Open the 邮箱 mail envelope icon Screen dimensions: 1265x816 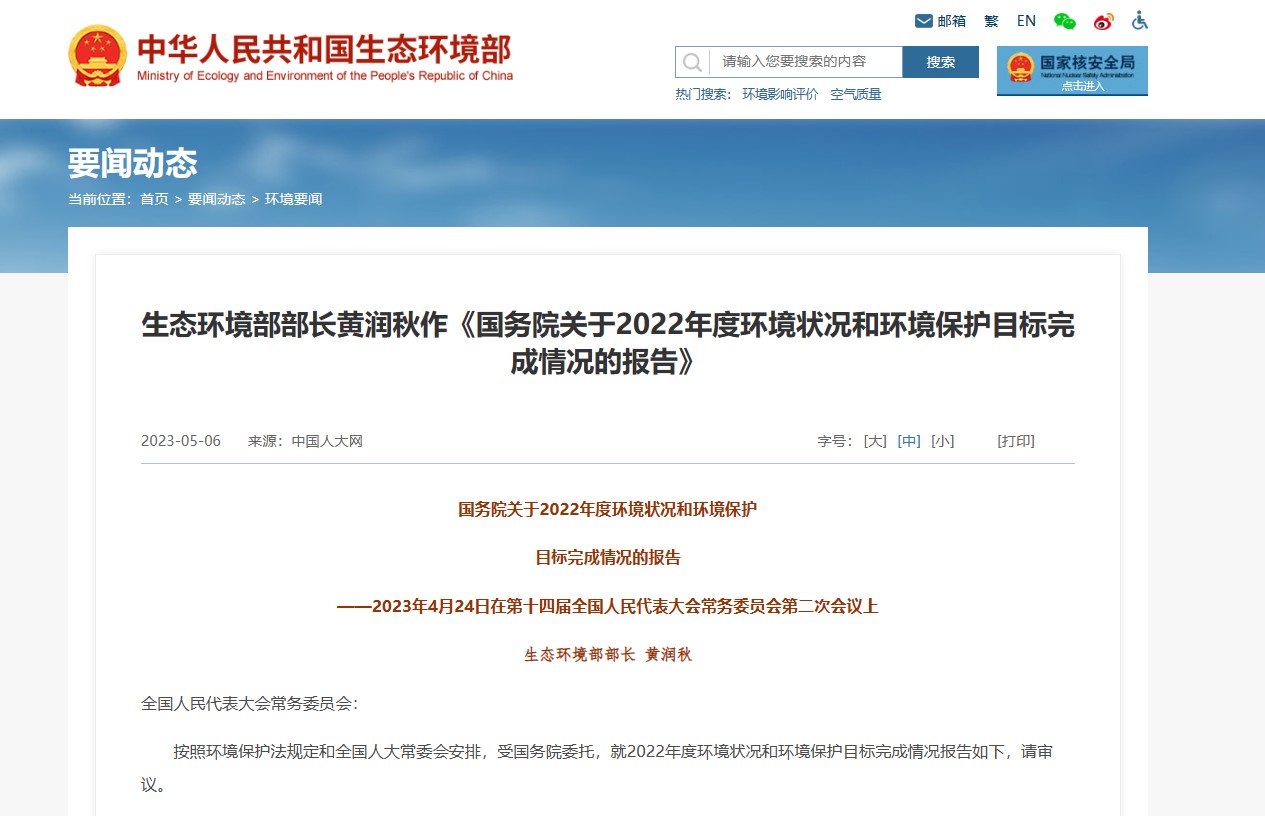924,21
